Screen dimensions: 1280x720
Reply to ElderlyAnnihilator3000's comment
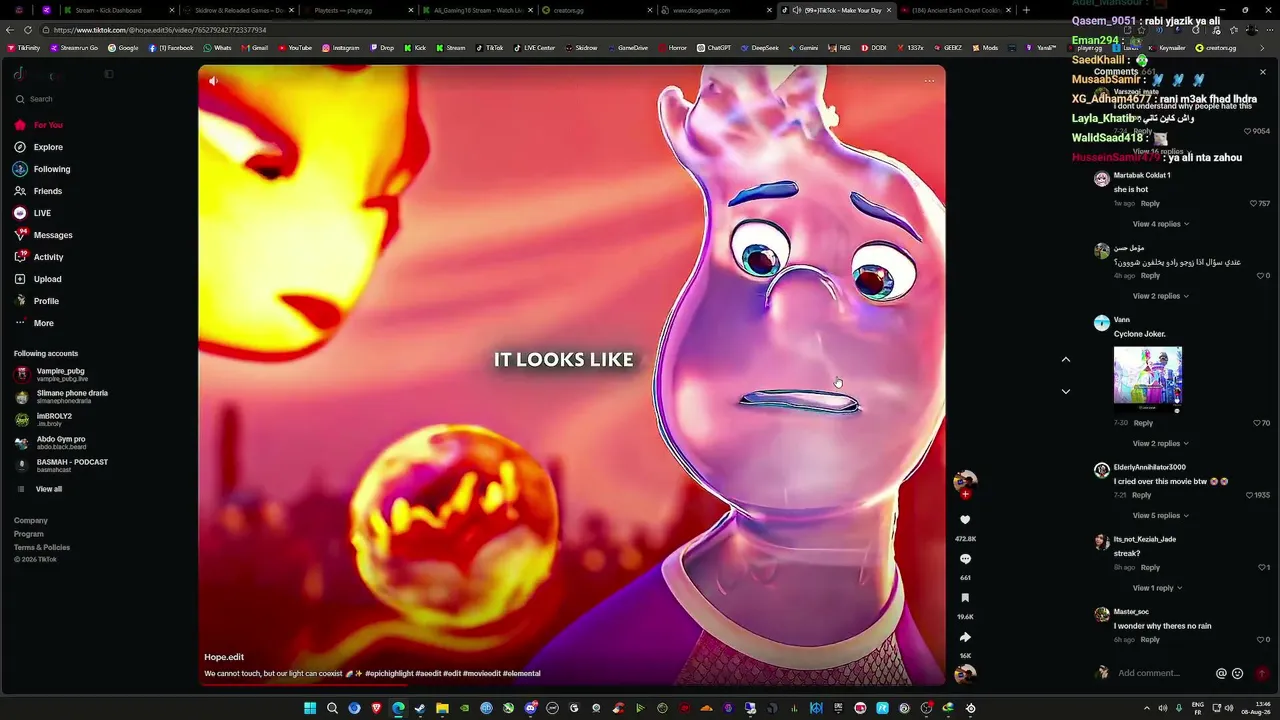[1141, 495]
